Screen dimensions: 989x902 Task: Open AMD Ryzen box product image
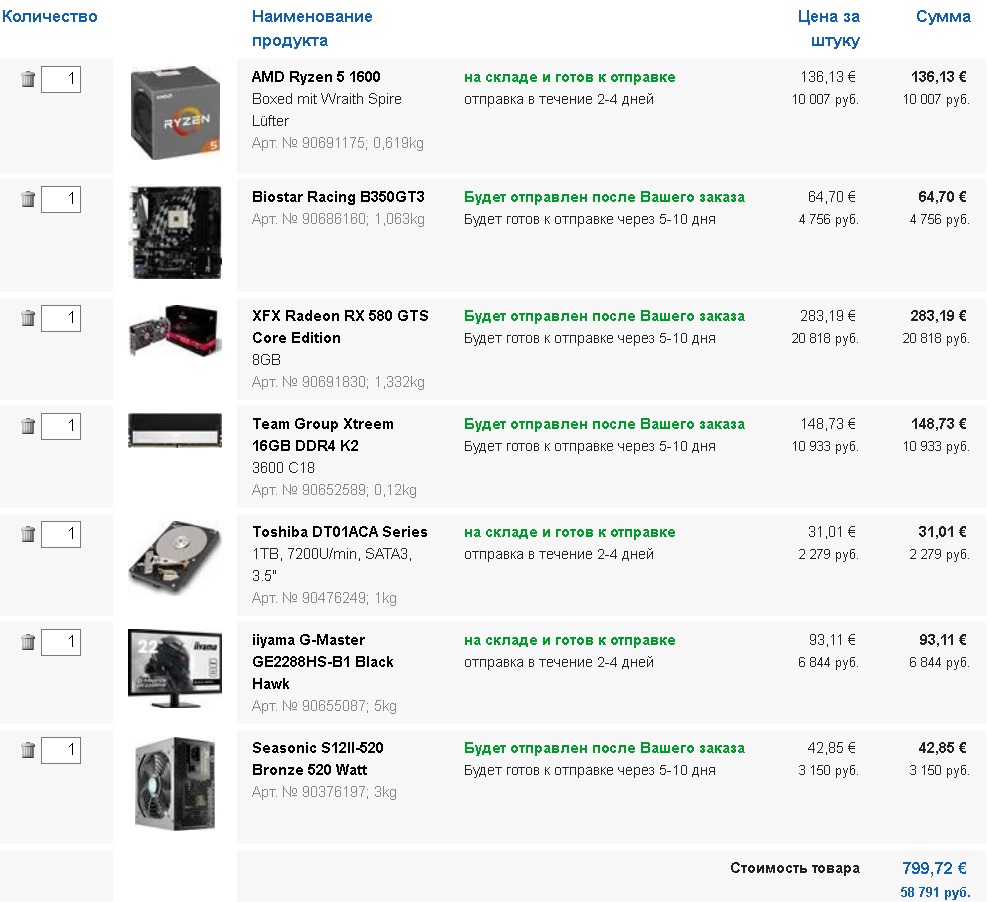click(x=175, y=112)
